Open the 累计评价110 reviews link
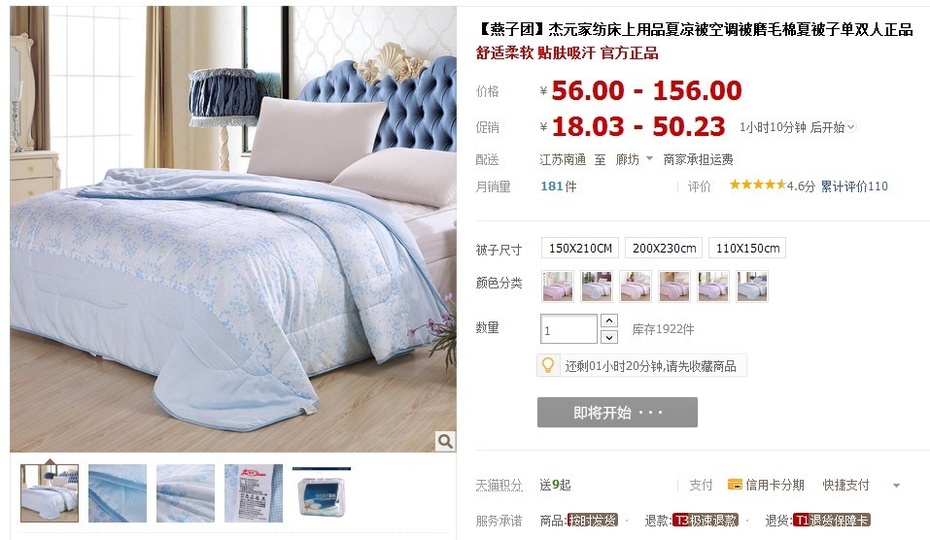 tap(854, 186)
